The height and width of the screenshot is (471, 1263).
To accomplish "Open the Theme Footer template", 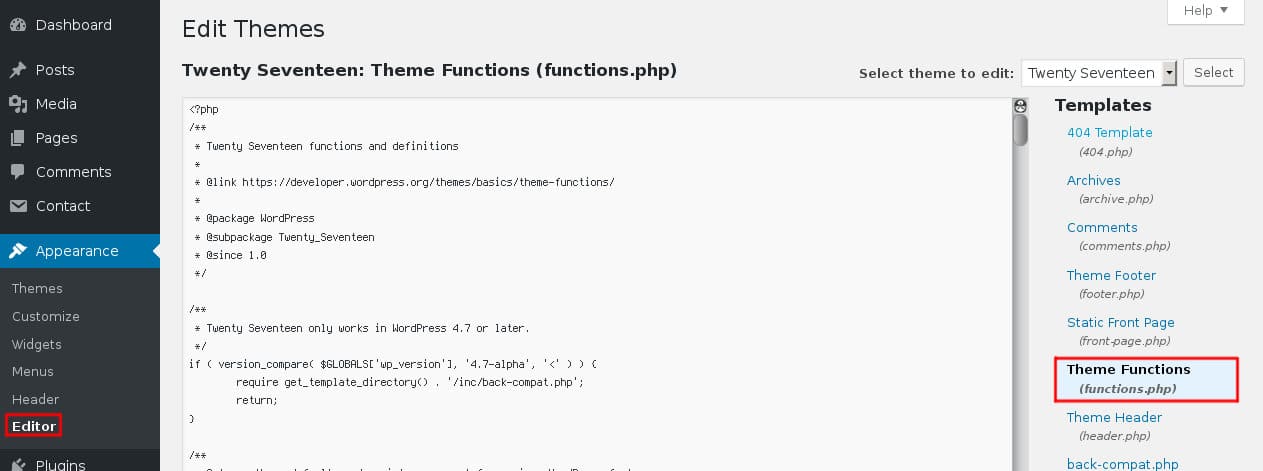I will pos(1111,275).
